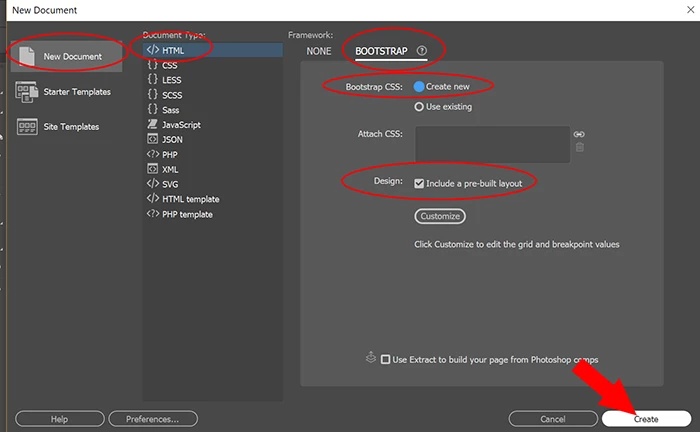This screenshot has width=700, height=432.
Task: Choose HTML document type
Action: tap(212, 50)
